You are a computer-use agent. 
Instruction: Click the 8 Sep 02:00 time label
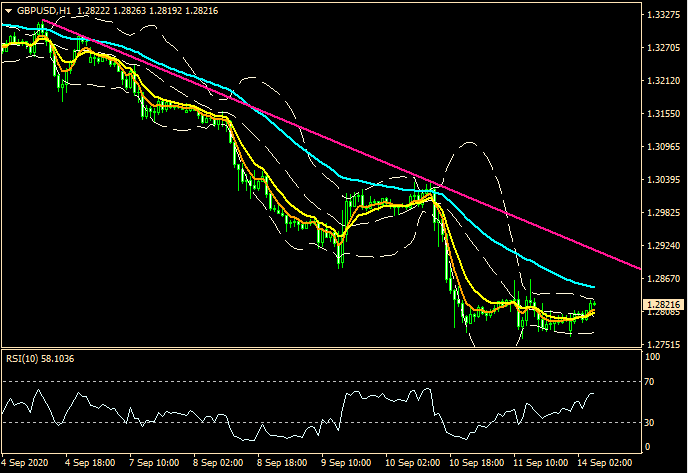click(x=216, y=464)
